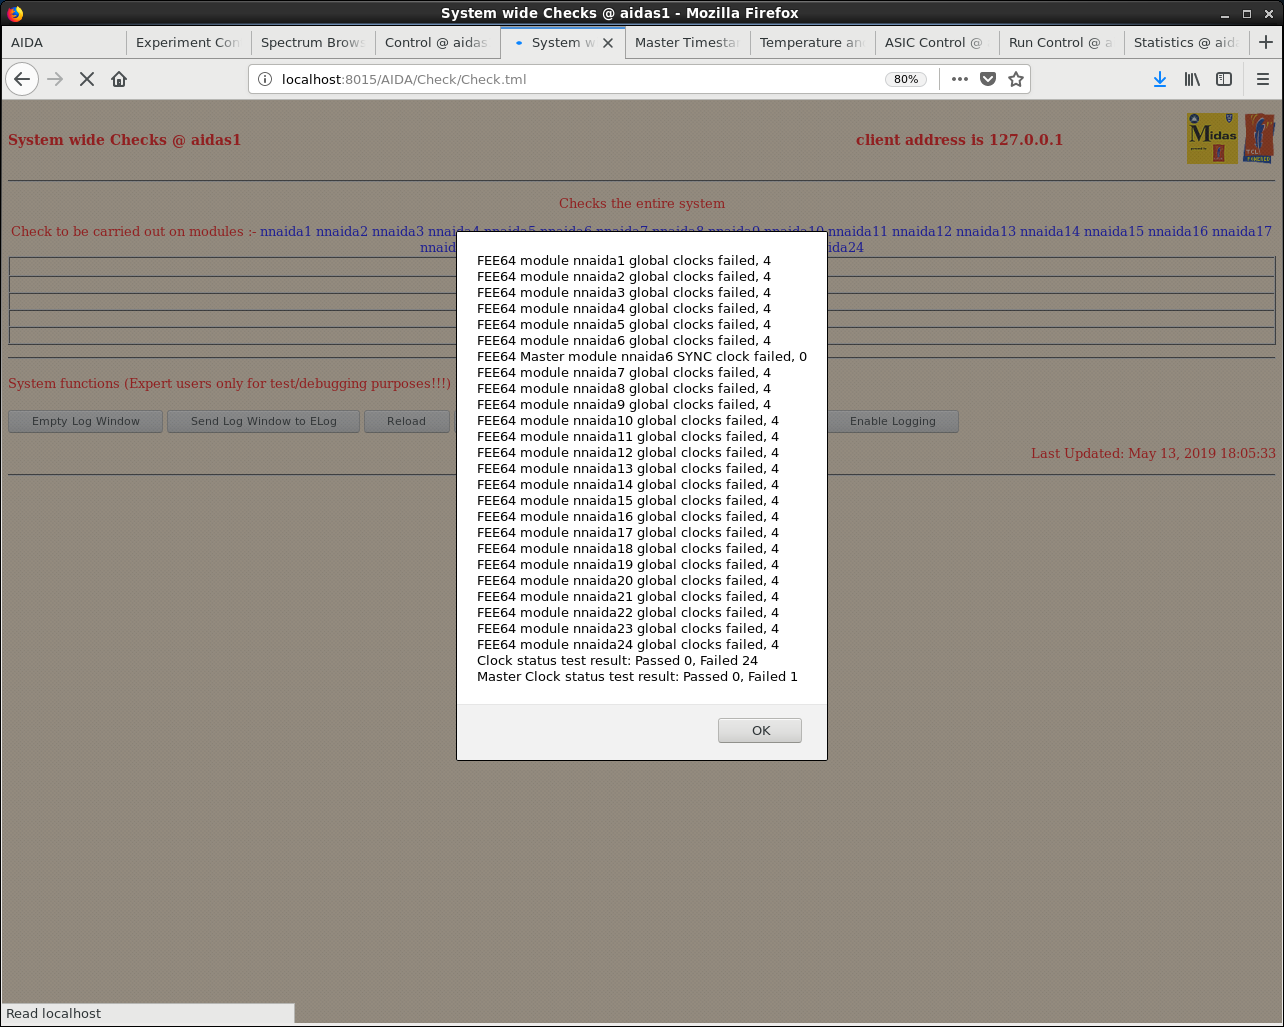This screenshot has height=1027, width=1284.
Task: Click the Forward arrow button
Action: coord(55,79)
